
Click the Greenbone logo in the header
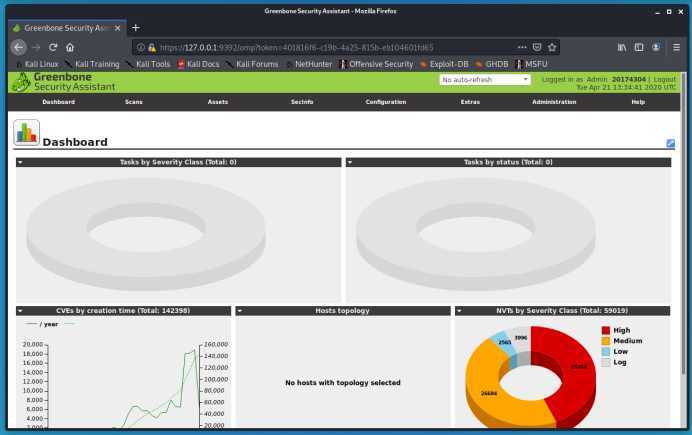pyautogui.click(x=64, y=82)
